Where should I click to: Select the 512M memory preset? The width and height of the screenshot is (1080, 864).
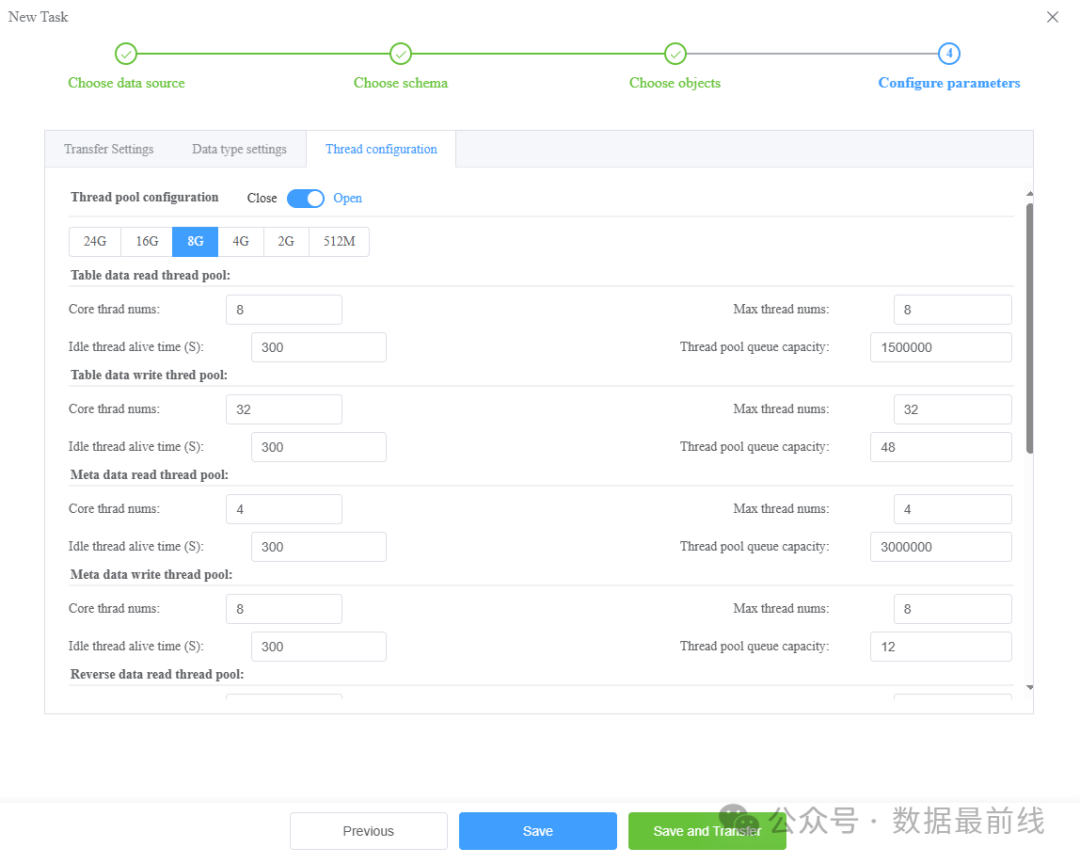coord(339,242)
